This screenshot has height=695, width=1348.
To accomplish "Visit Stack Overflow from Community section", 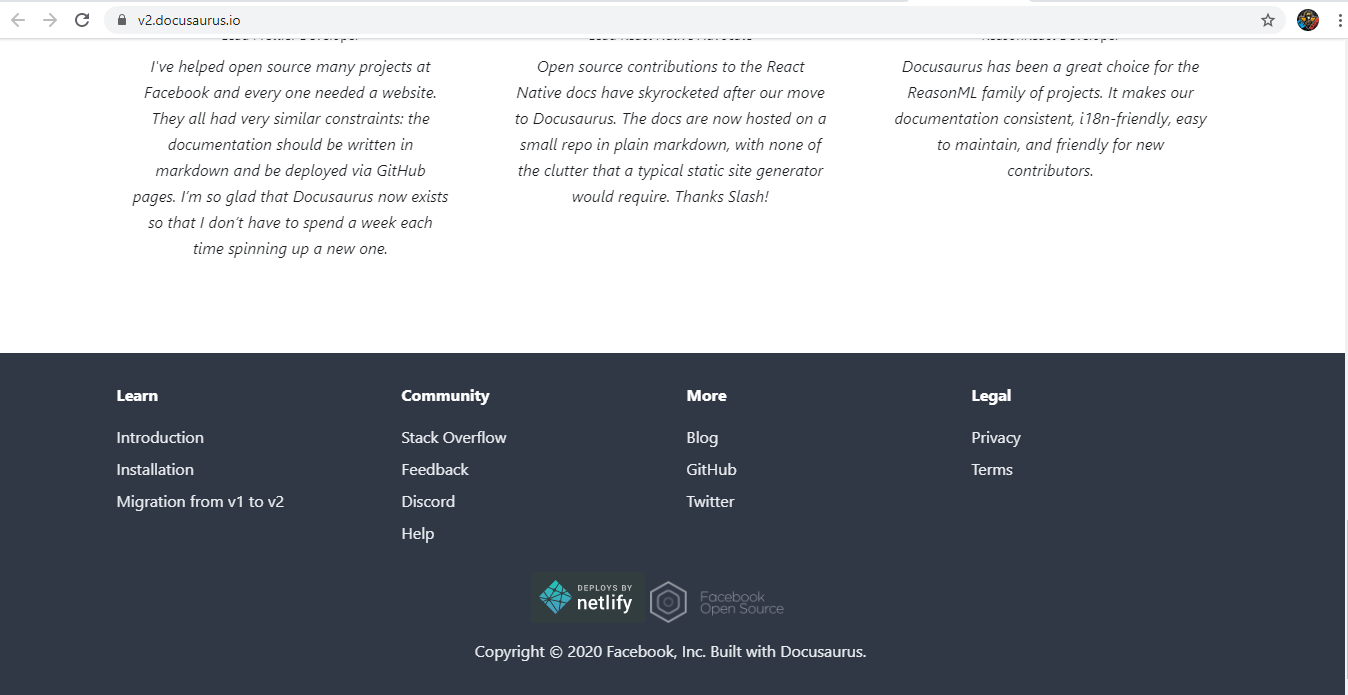I will click(x=453, y=437).
